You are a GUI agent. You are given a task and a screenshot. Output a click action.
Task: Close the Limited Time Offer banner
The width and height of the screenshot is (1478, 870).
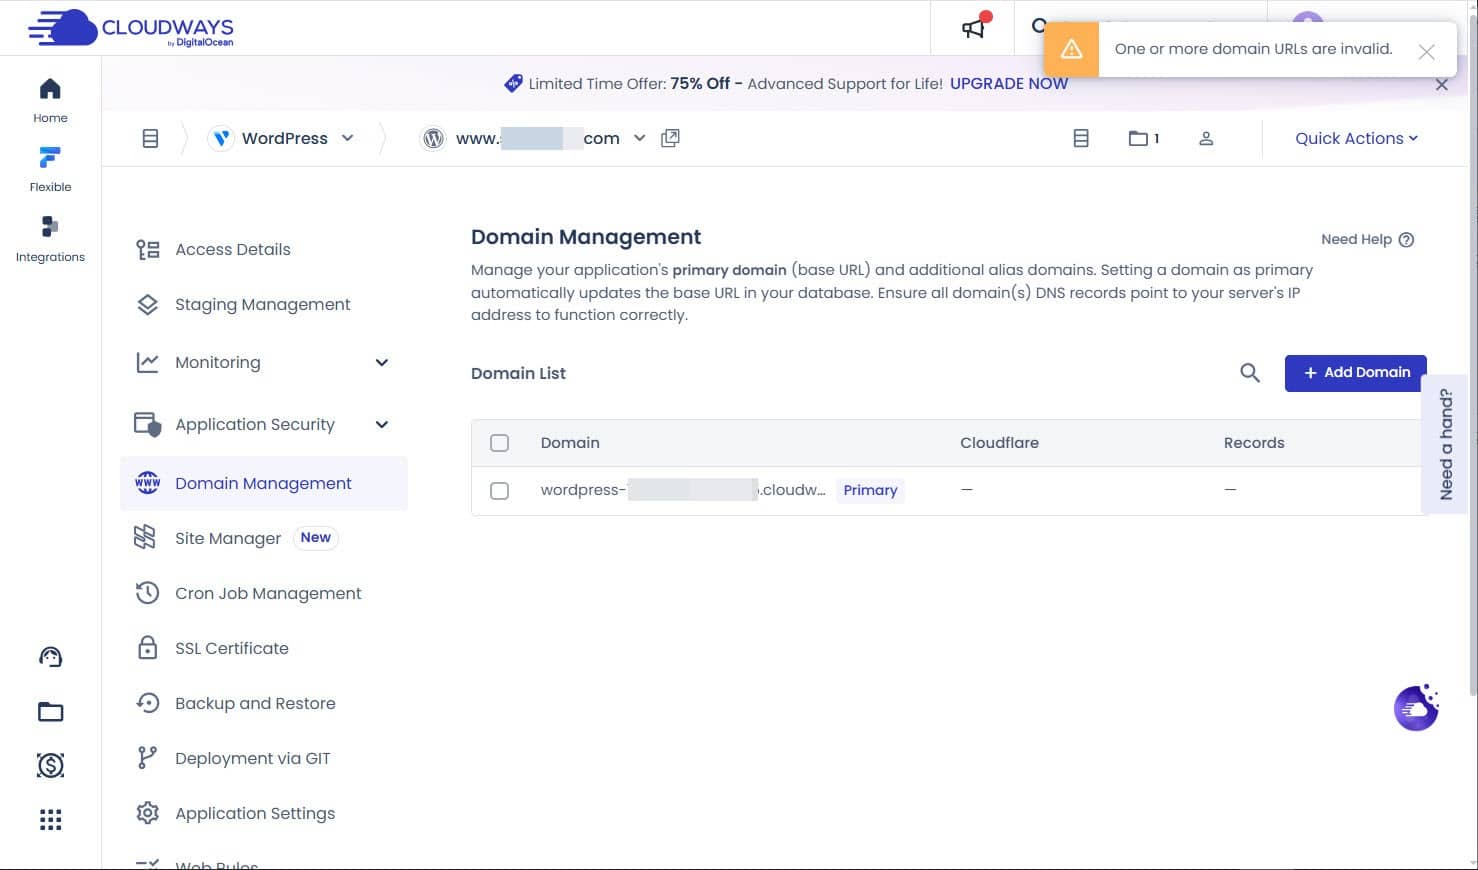[1441, 85]
